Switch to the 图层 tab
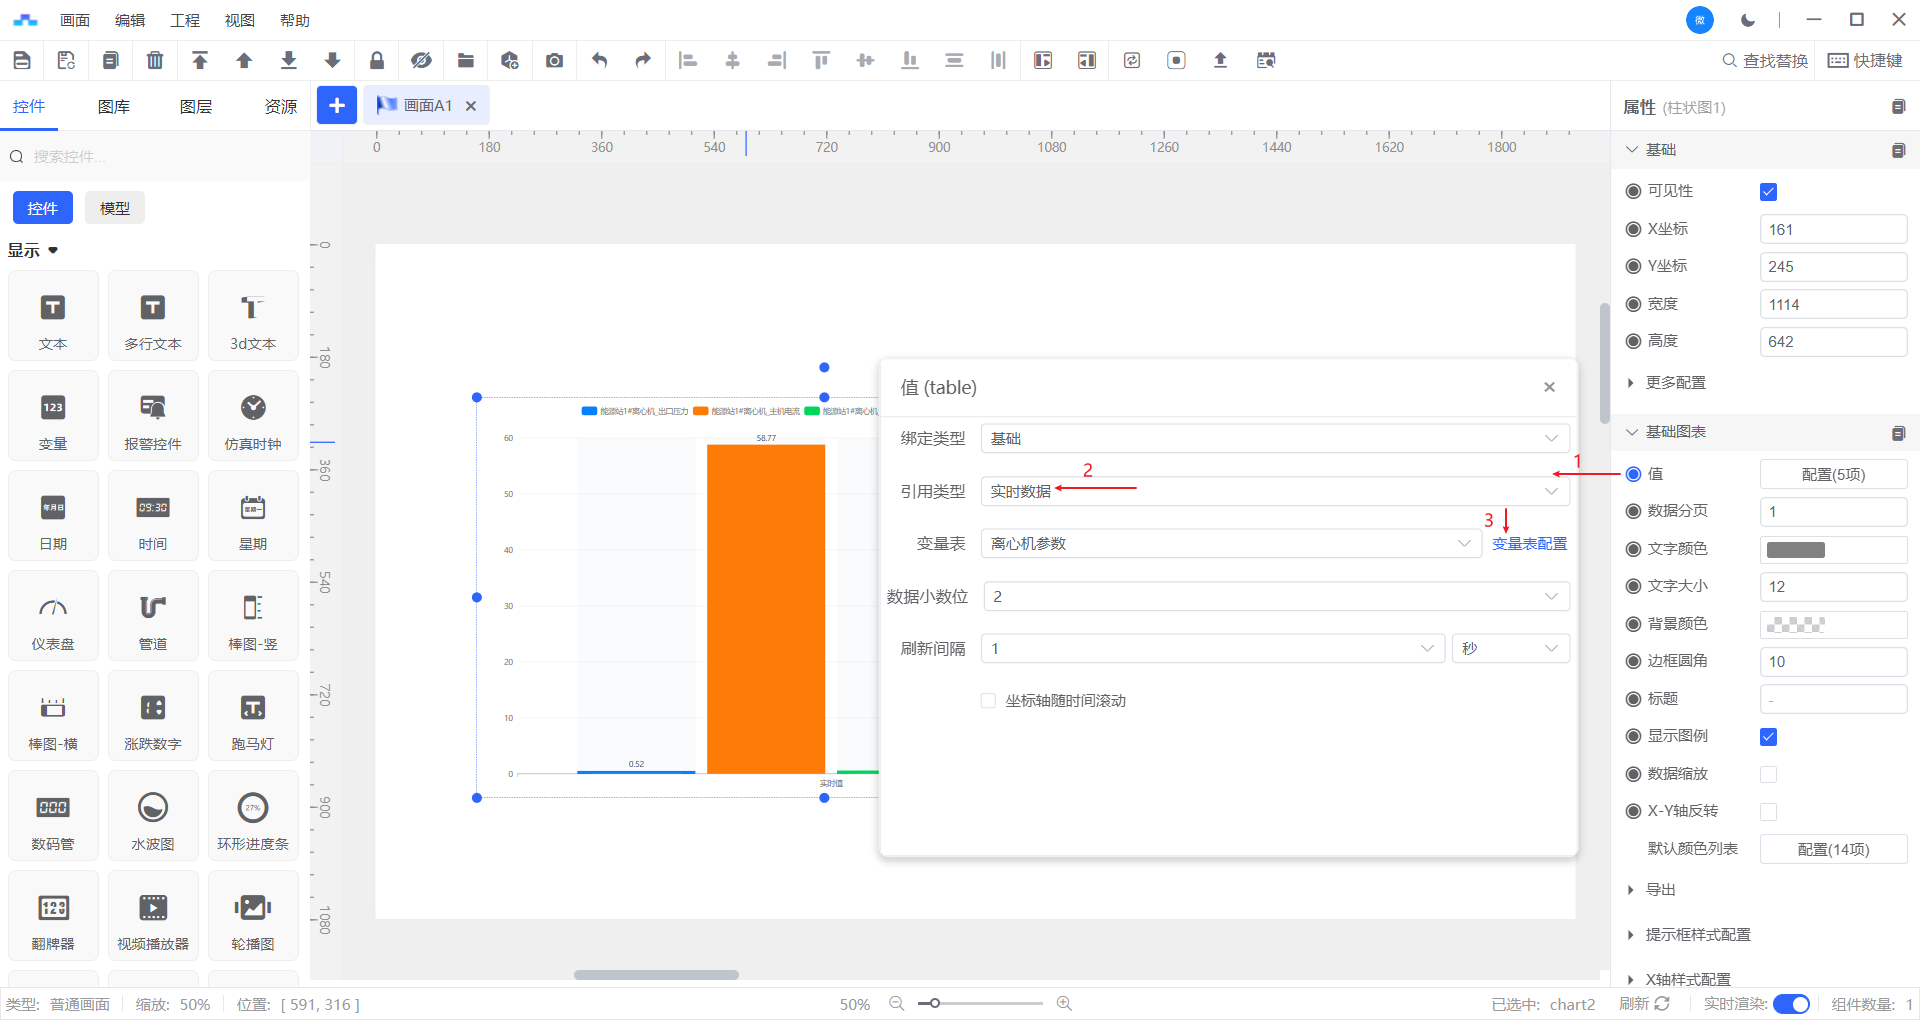Viewport: 1920px width, 1020px height. (x=196, y=107)
